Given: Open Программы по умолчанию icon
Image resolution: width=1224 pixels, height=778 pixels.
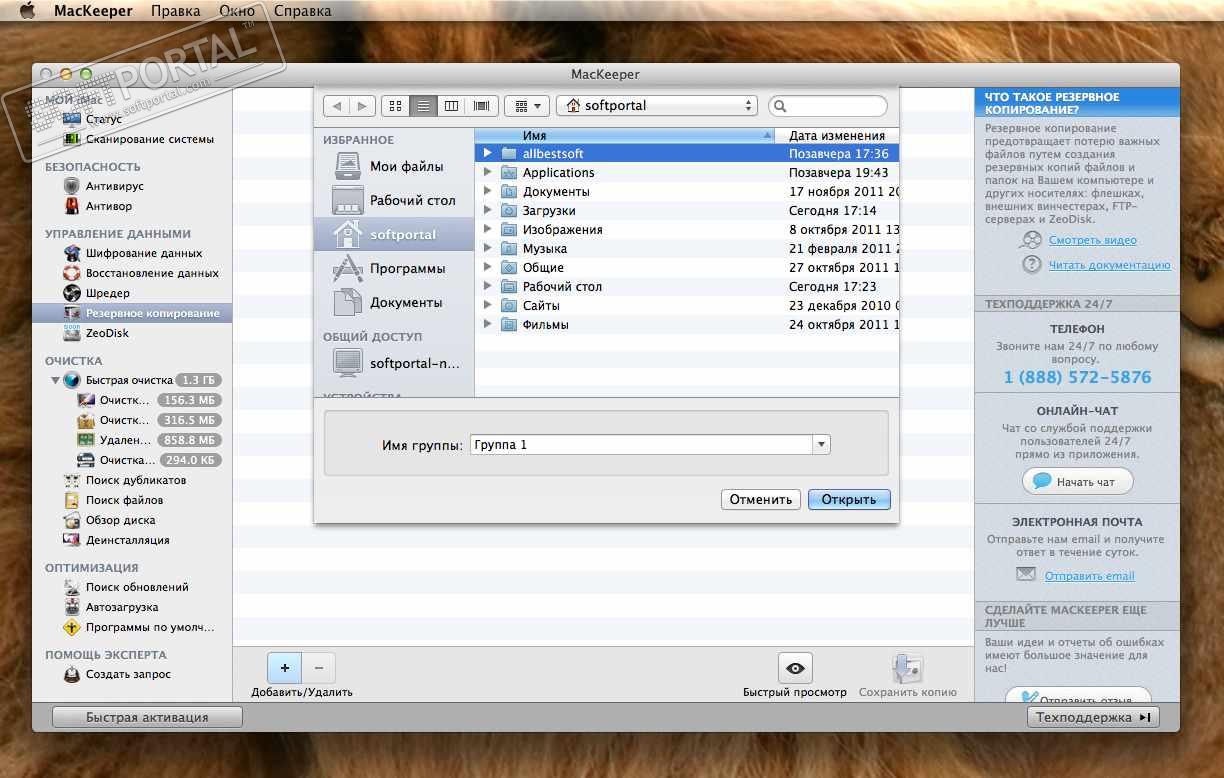Looking at the screenshot, I should 72,627.
